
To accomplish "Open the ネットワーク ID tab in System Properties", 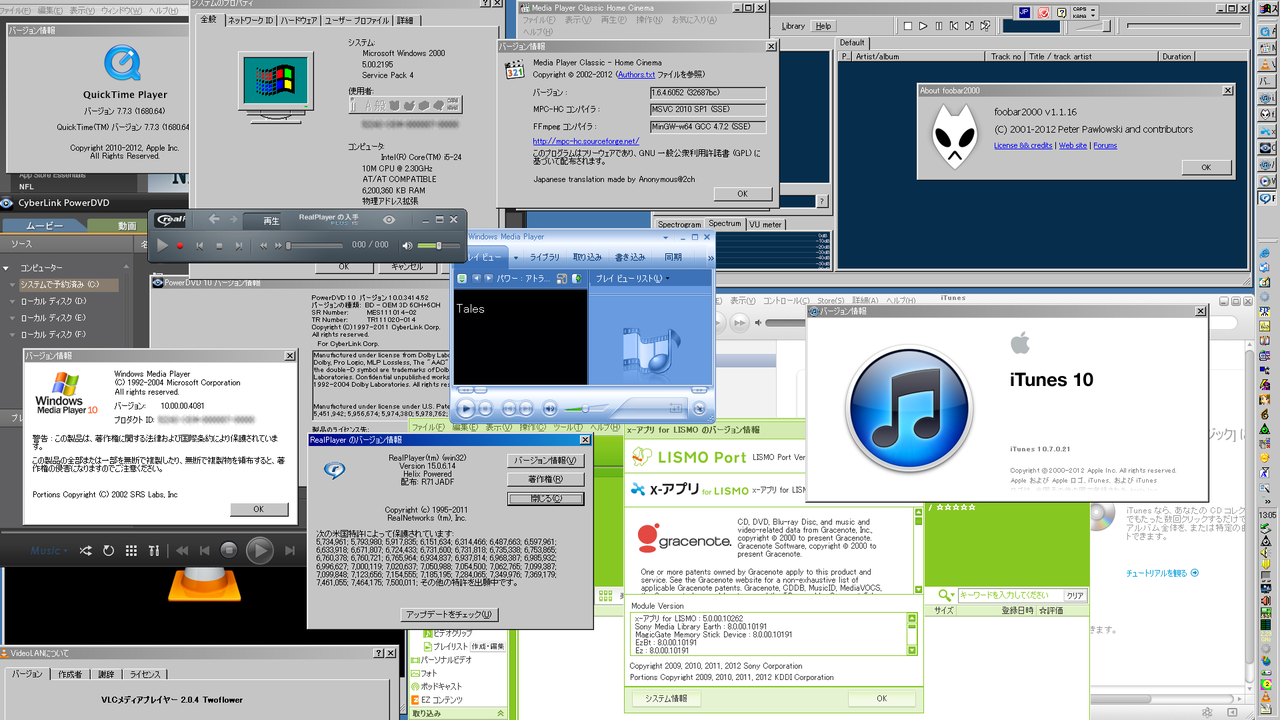I will [x=250, y=20].
